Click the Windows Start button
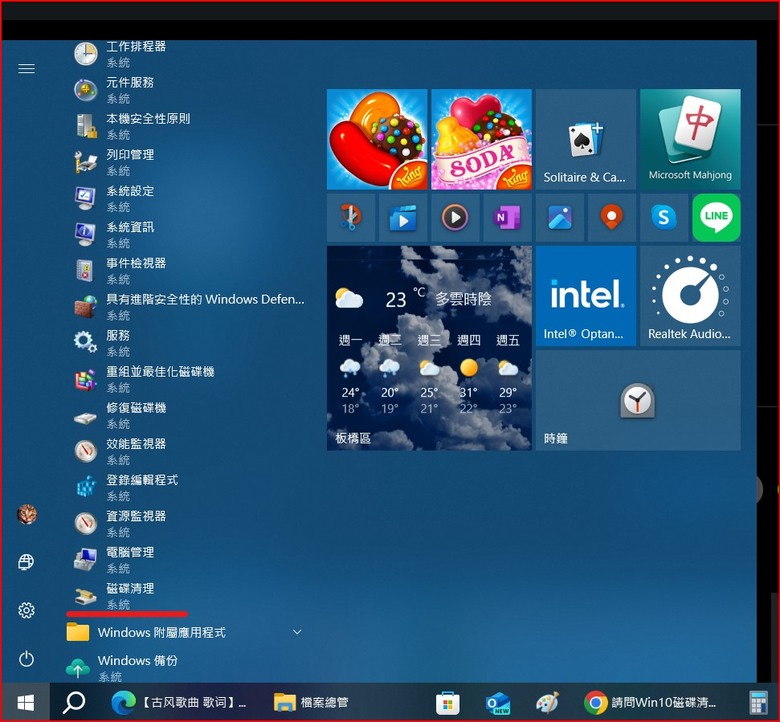 pyautogui.click(x=25, y=703)
